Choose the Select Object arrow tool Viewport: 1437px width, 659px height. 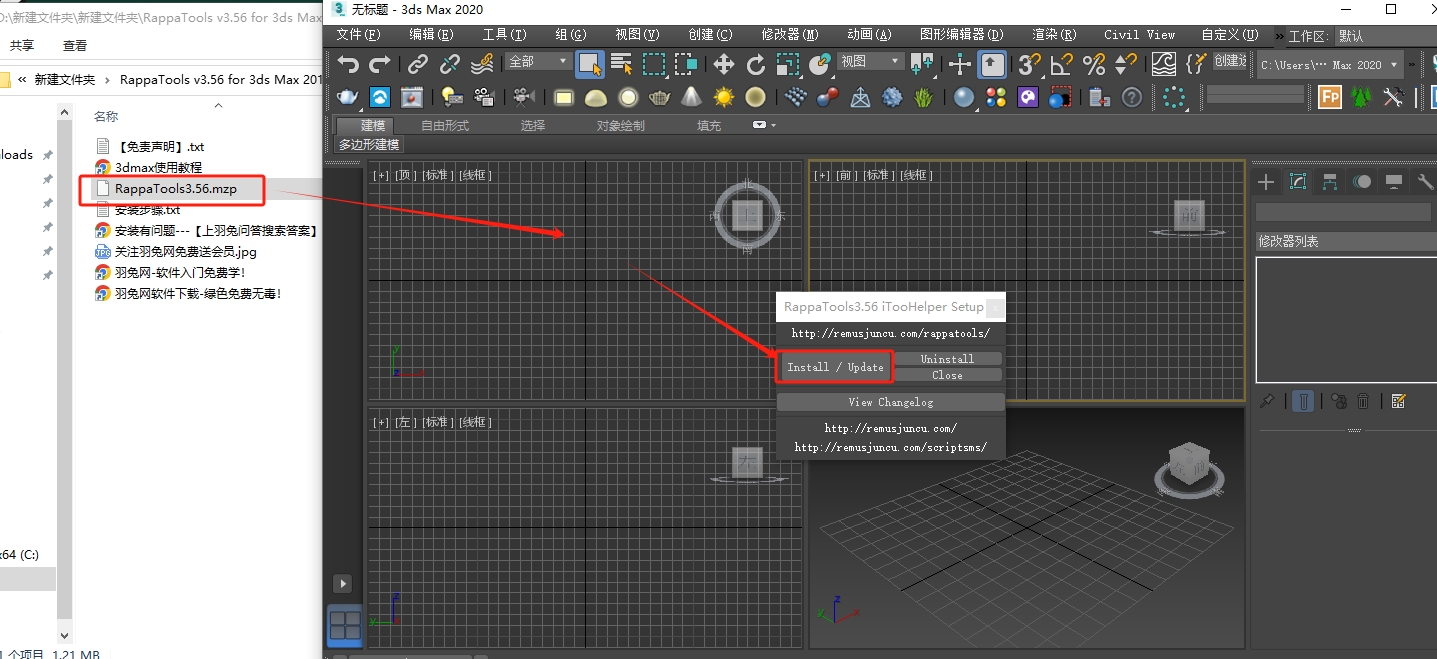[x=589, y=65]
